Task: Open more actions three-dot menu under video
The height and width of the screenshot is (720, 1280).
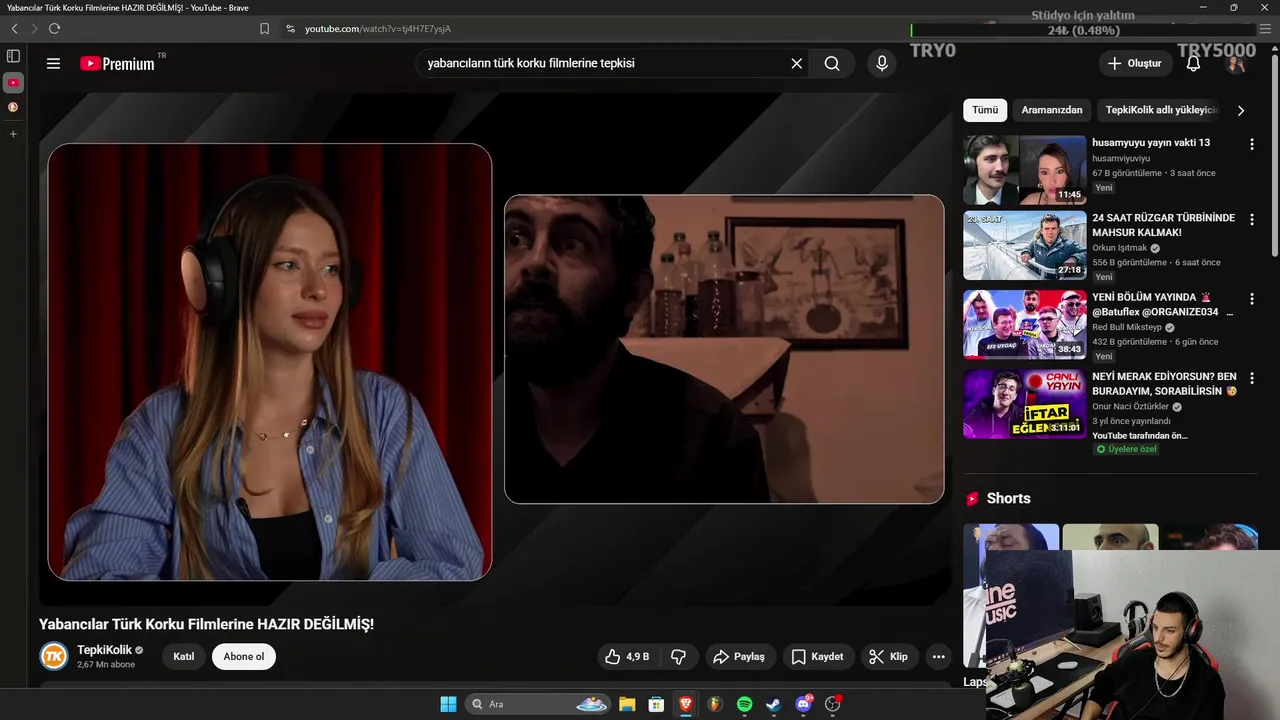Action: pos(938,657)
